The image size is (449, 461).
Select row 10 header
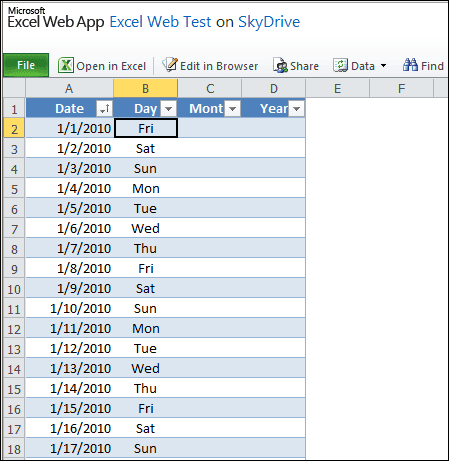pos(14,288)
